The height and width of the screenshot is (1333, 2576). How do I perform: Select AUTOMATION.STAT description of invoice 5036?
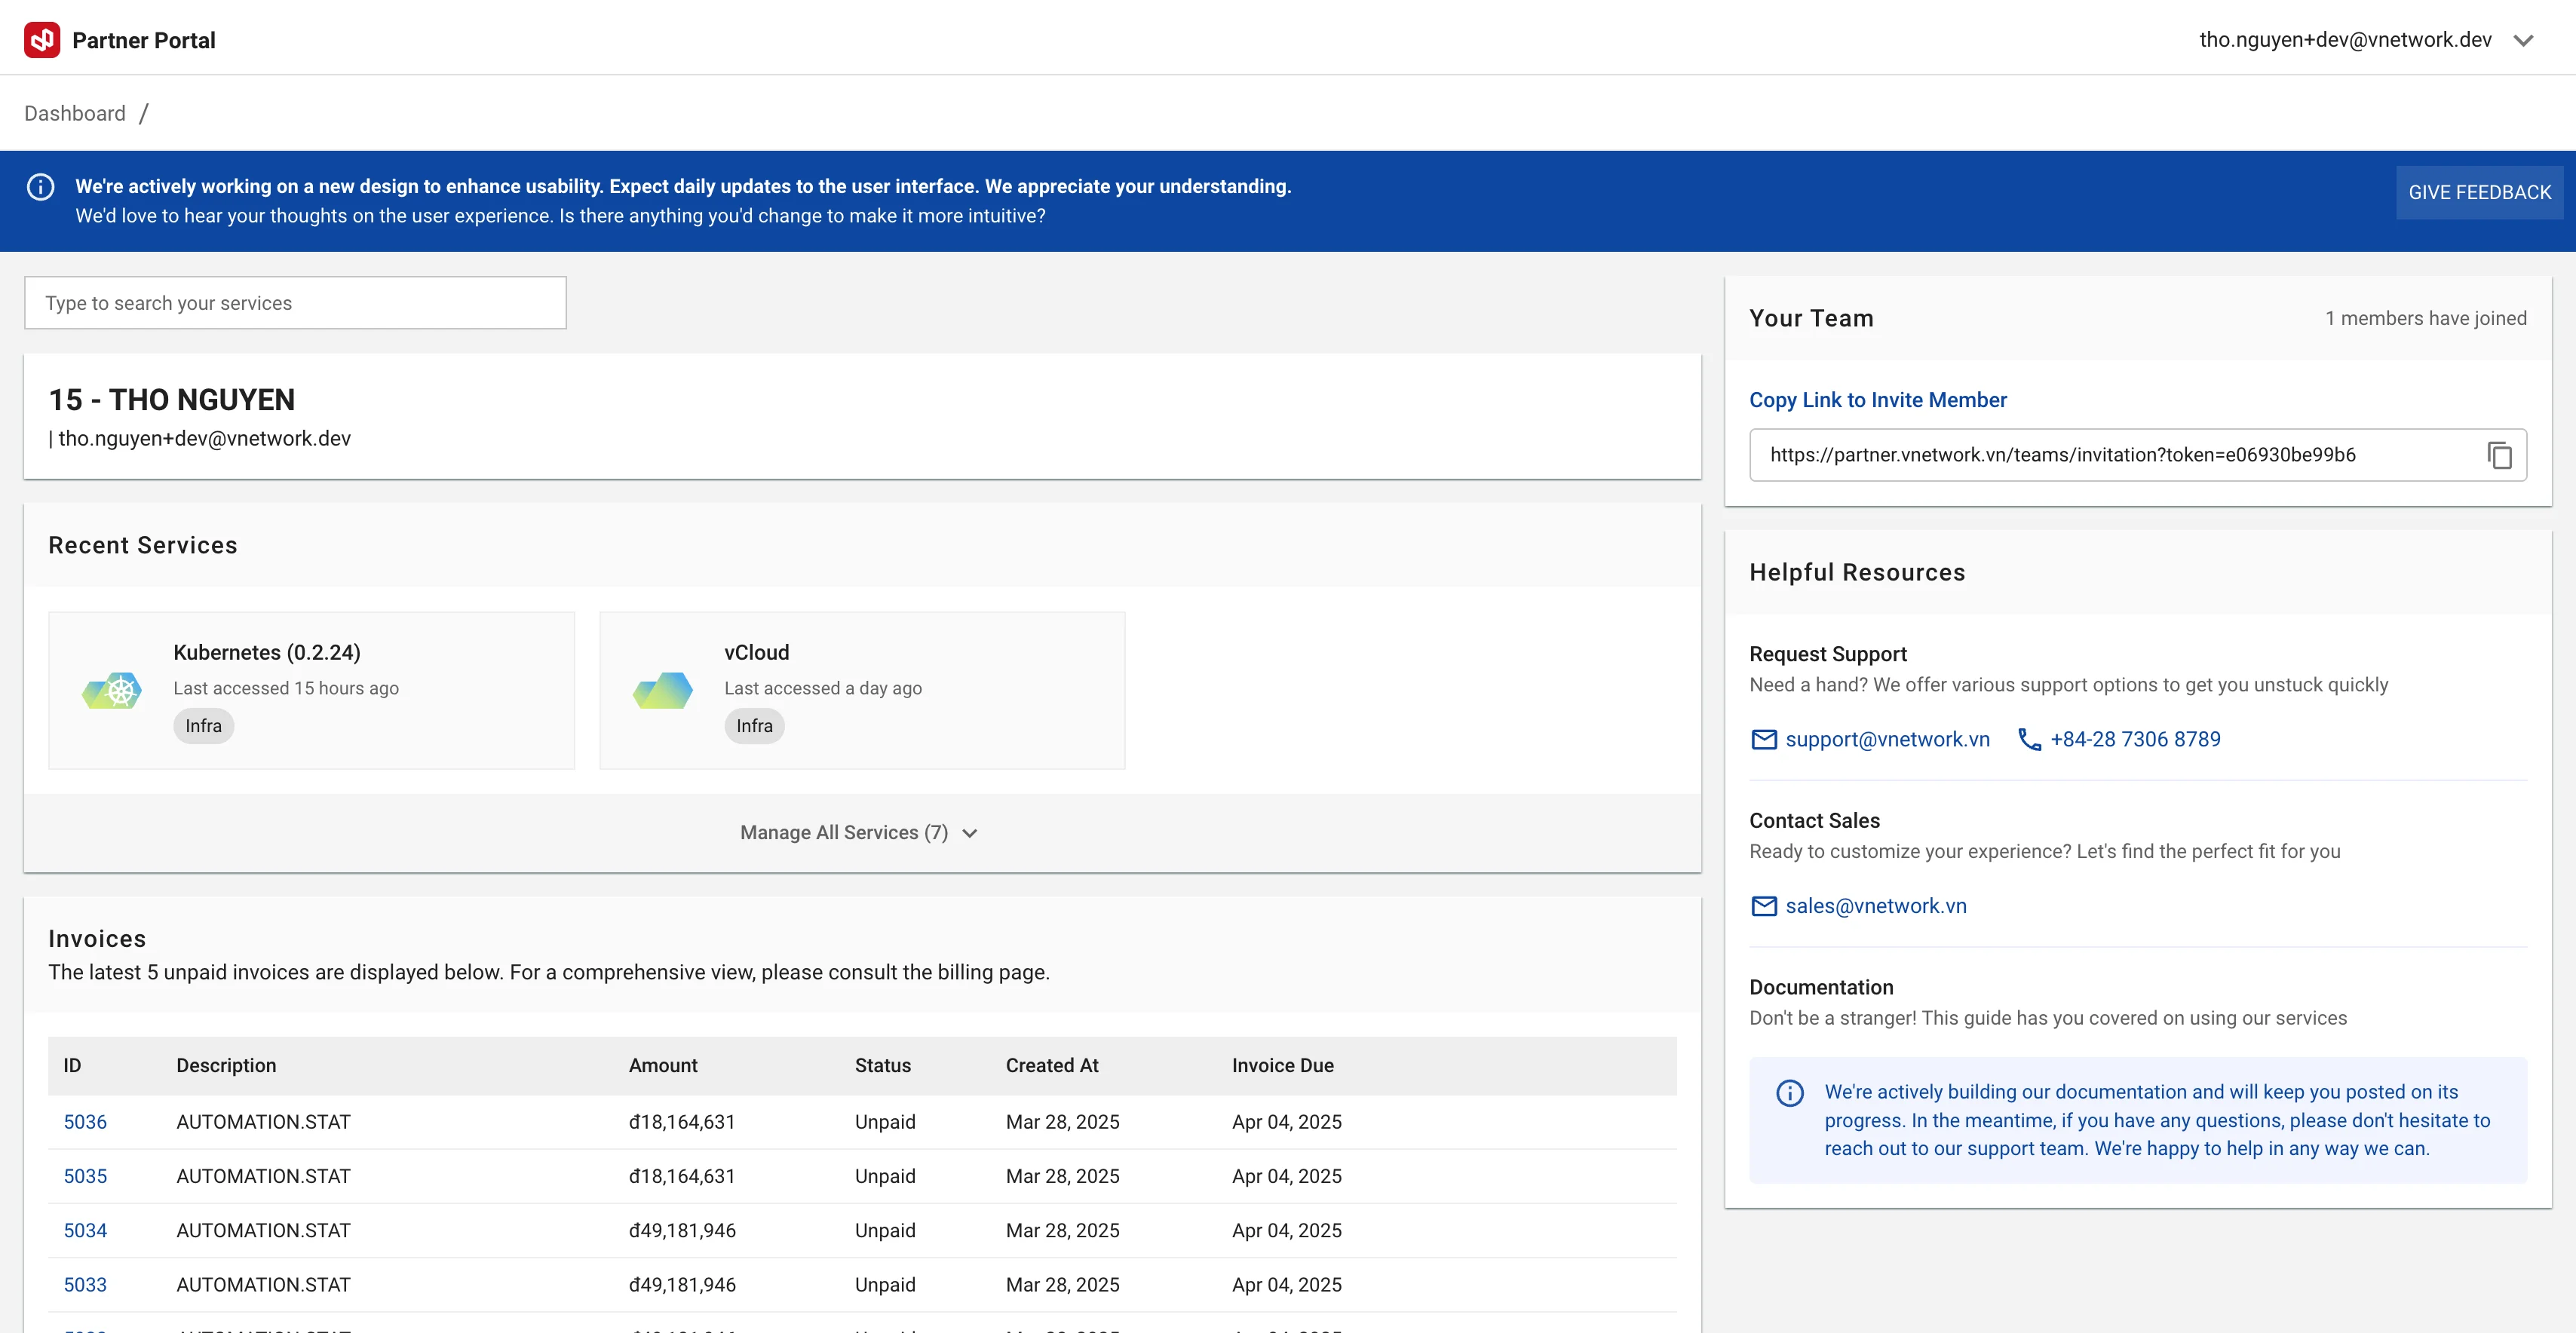[x=263, y=1122]
